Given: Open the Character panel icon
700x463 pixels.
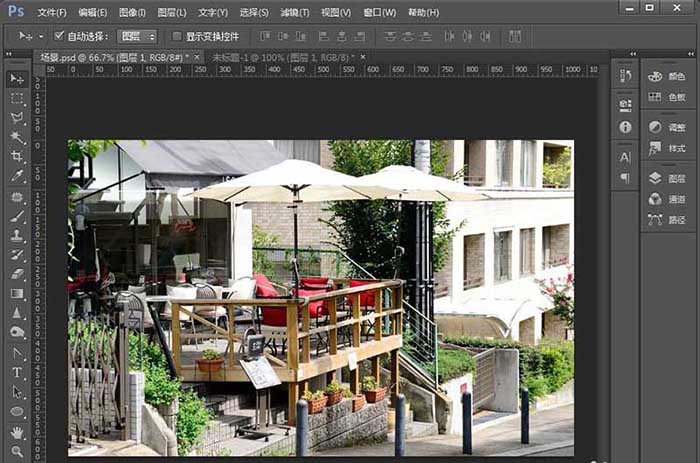Looking at the screenshot, I should pyautogui.click(x=625, y=156).
